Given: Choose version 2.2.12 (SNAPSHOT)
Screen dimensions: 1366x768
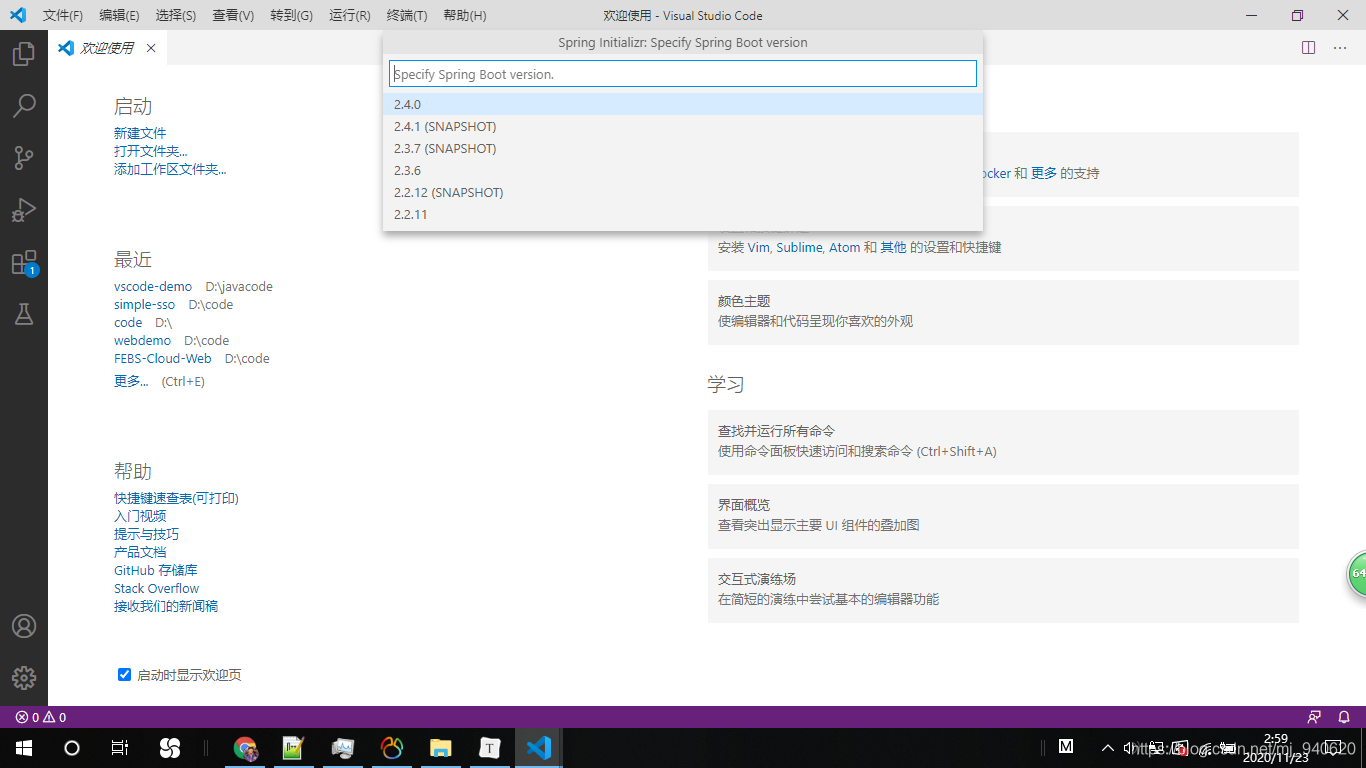Looking at the screenshot, I should click(x=682, y=192).
